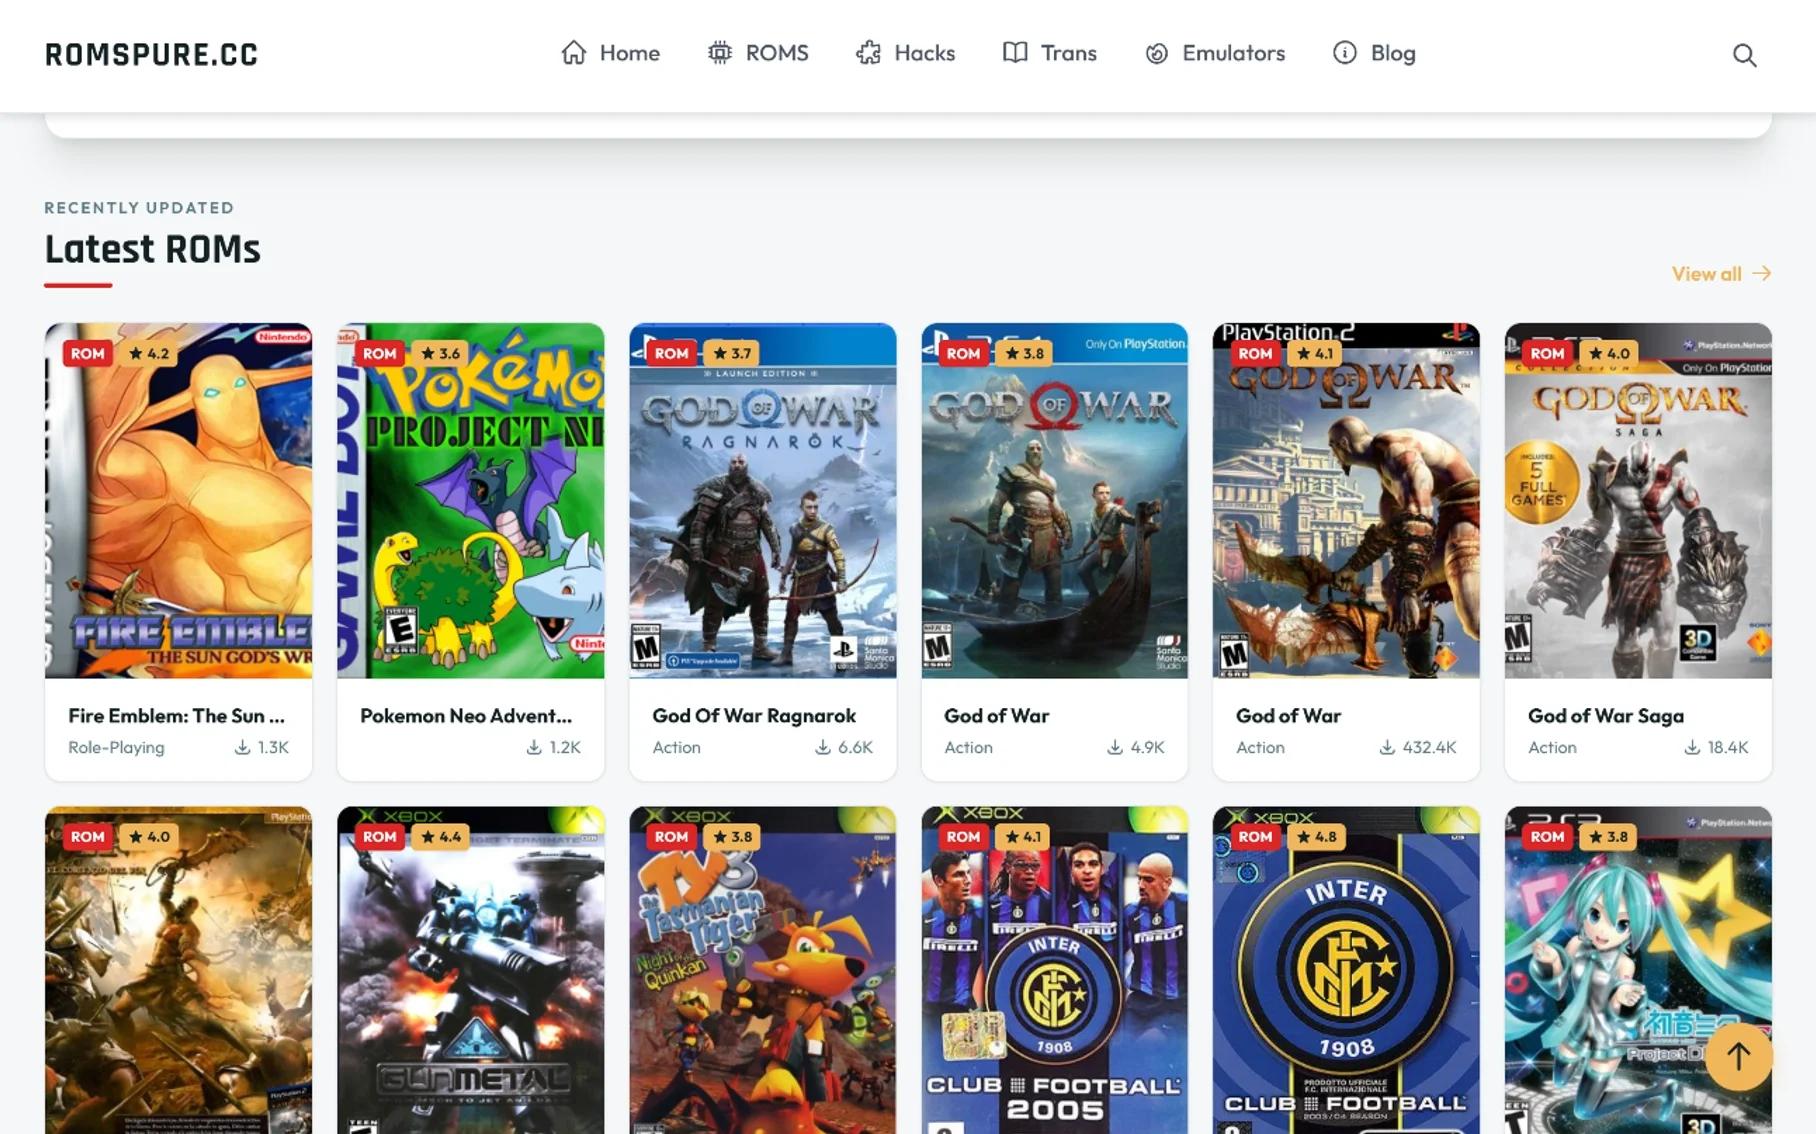The image size is (1816, 1134).
Task: Click the Trans book icon
Action: coord(1015,53)
